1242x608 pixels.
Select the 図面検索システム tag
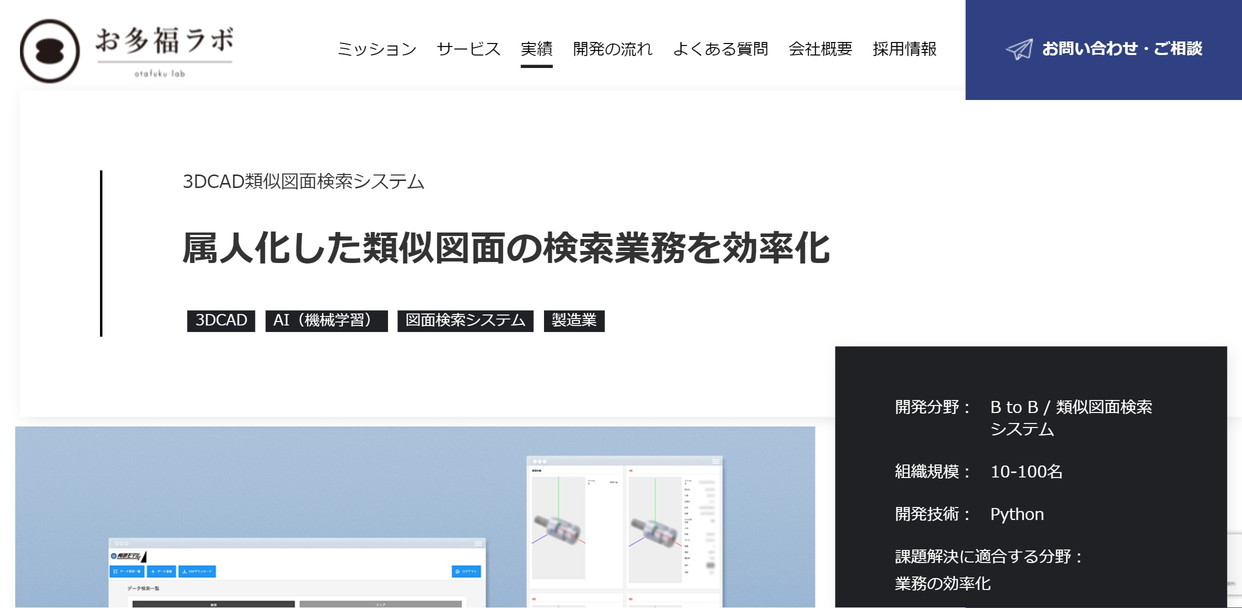[x=466, y=321]
